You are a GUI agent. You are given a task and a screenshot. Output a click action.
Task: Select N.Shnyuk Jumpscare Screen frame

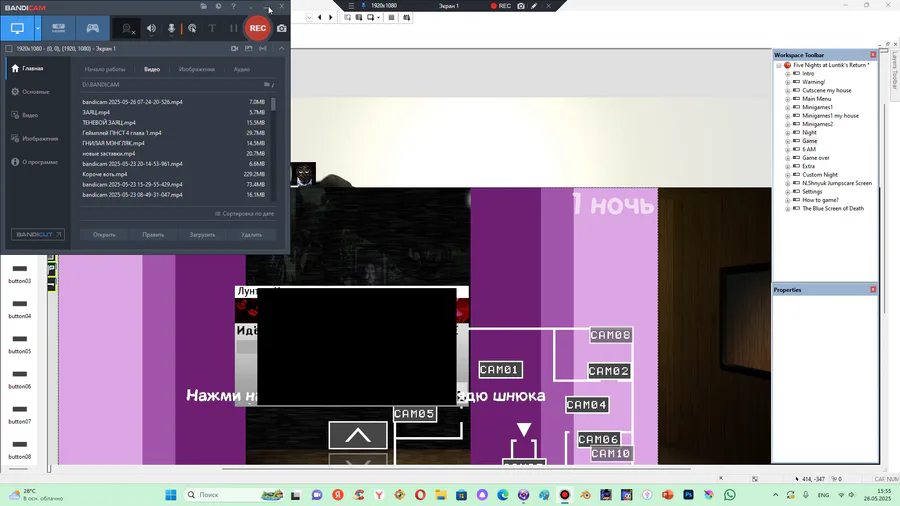[x=837, y=184]
